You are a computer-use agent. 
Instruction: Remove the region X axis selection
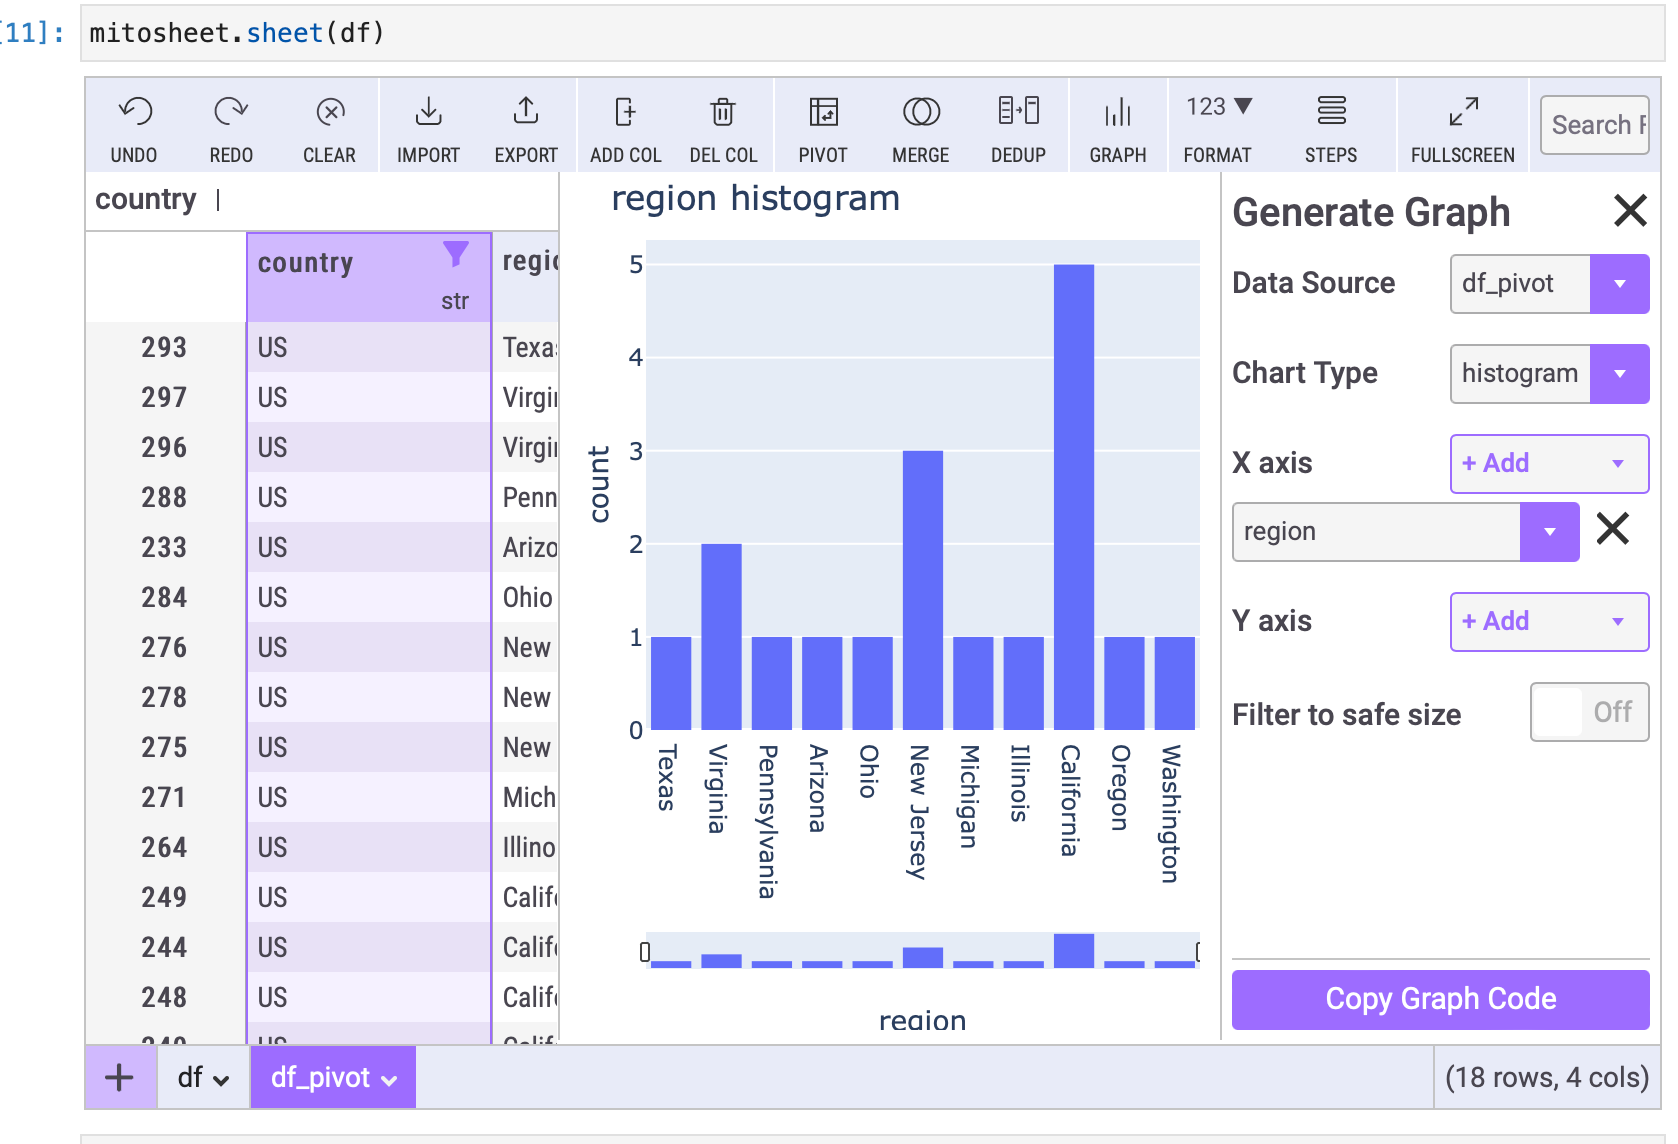[x=1612, y=529]
